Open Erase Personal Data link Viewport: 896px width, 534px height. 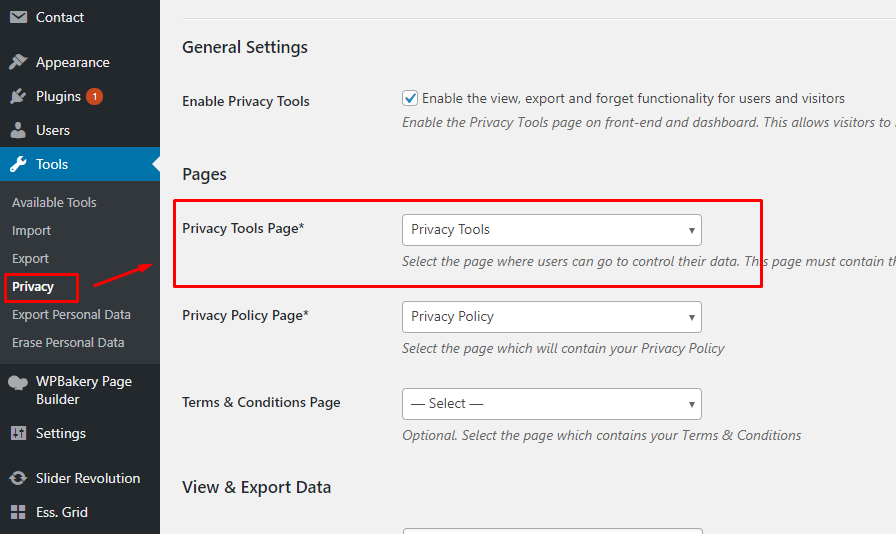coord(68,342)
